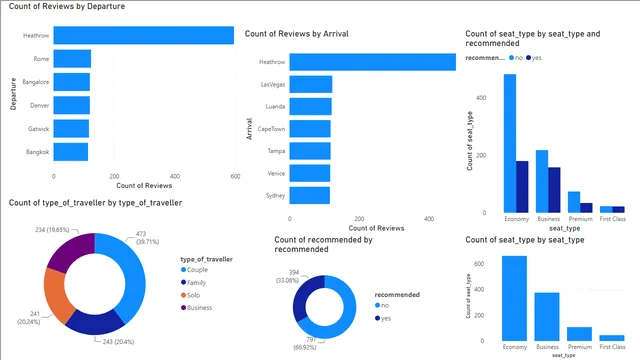This screenshot has width=640, height=360.
Task: Select the Luanda arrival bar
Action: (310, 106)
